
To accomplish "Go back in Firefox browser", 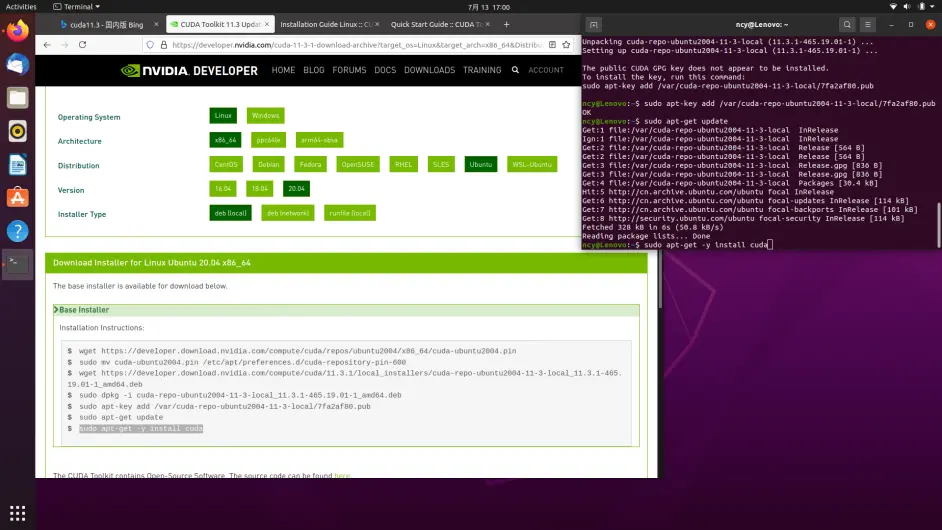I will tap(47, 44).
